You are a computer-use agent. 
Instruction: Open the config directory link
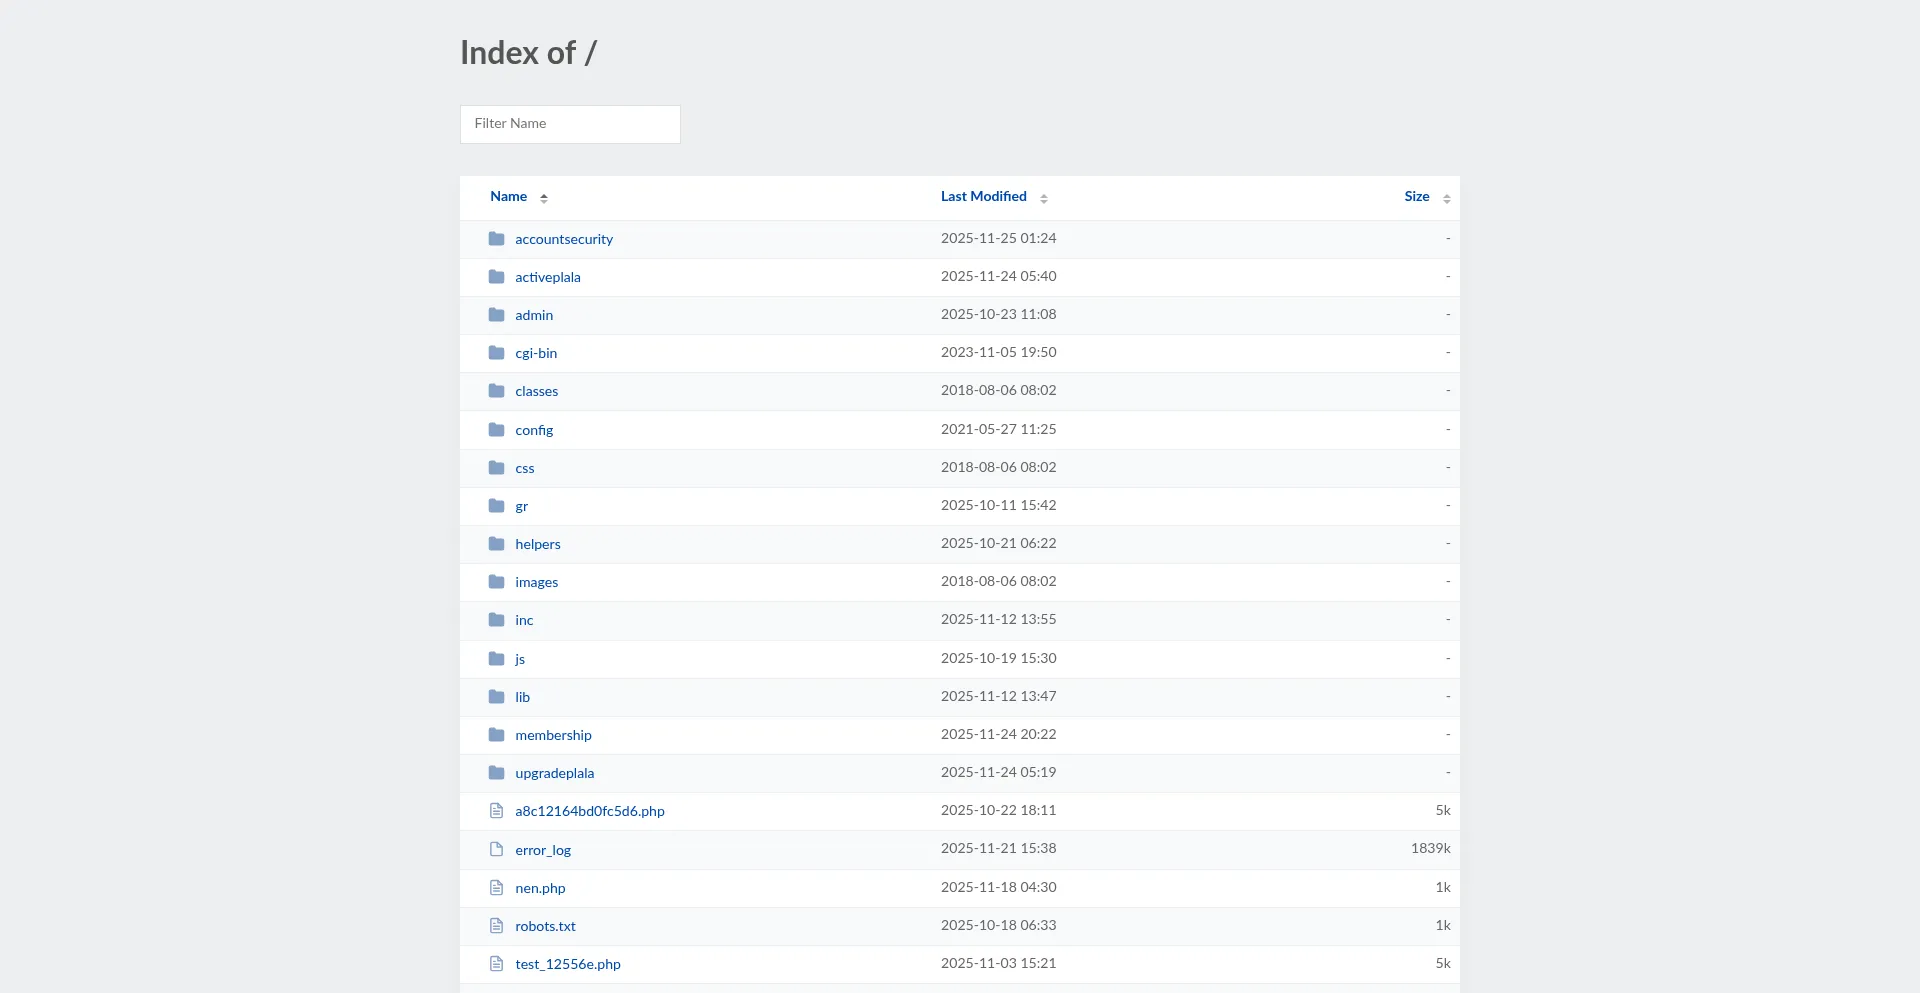pyautogui.click(x=534, y=430)
